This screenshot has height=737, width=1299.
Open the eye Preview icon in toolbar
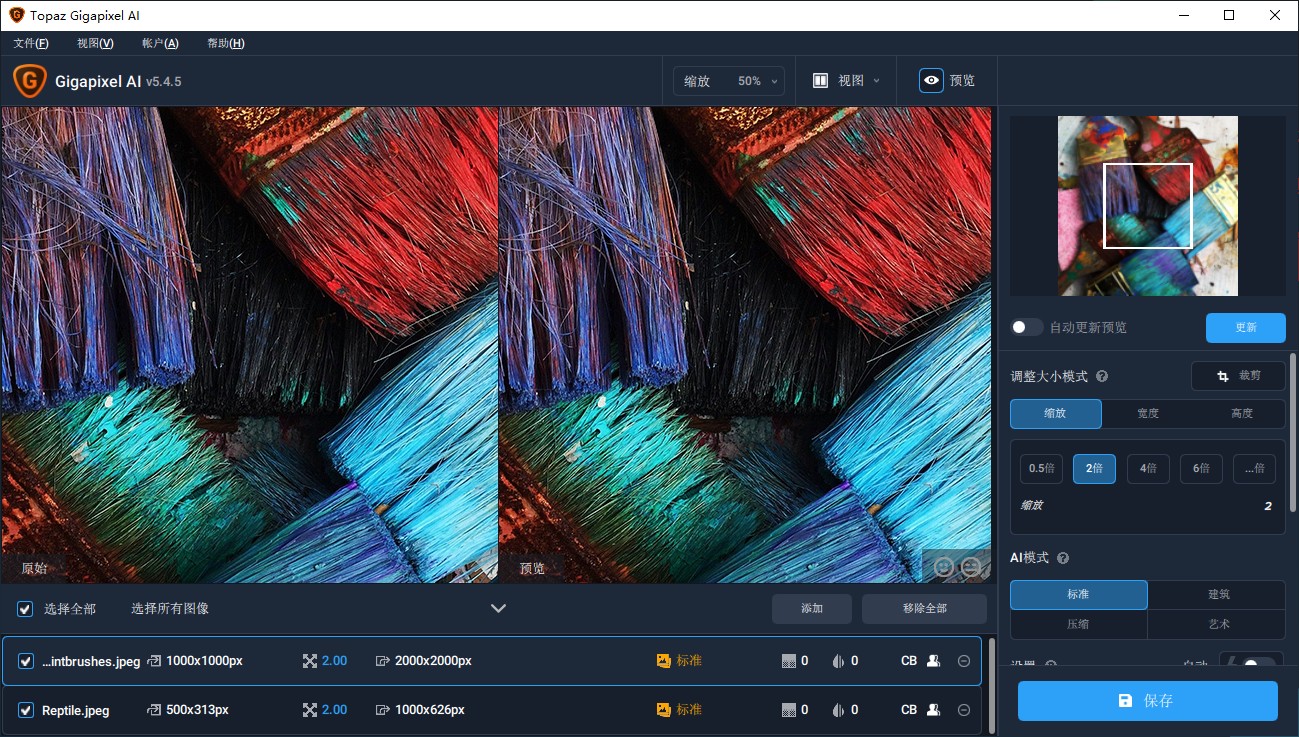(931, 80)
